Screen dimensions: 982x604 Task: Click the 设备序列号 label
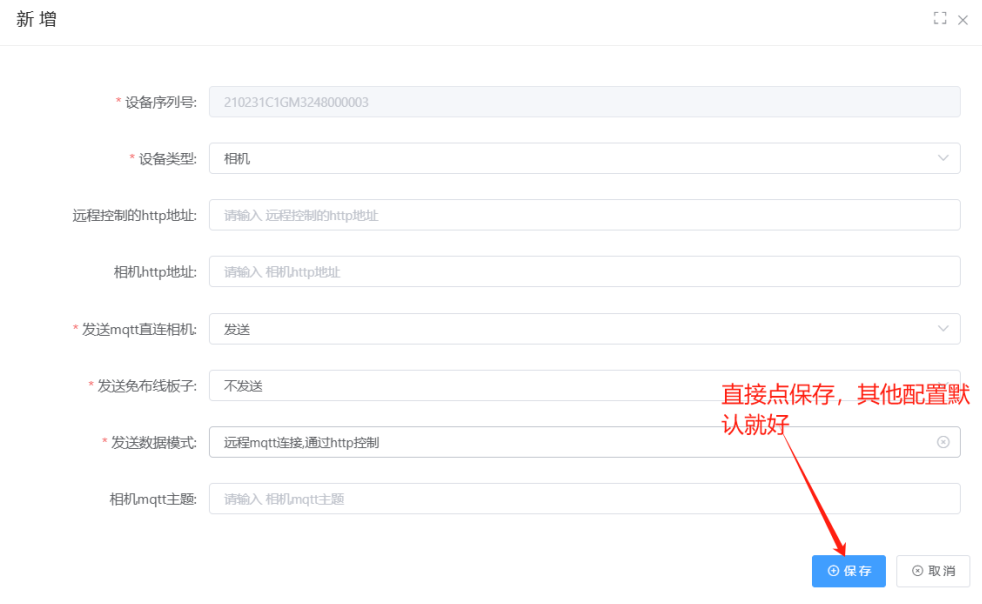160,102
